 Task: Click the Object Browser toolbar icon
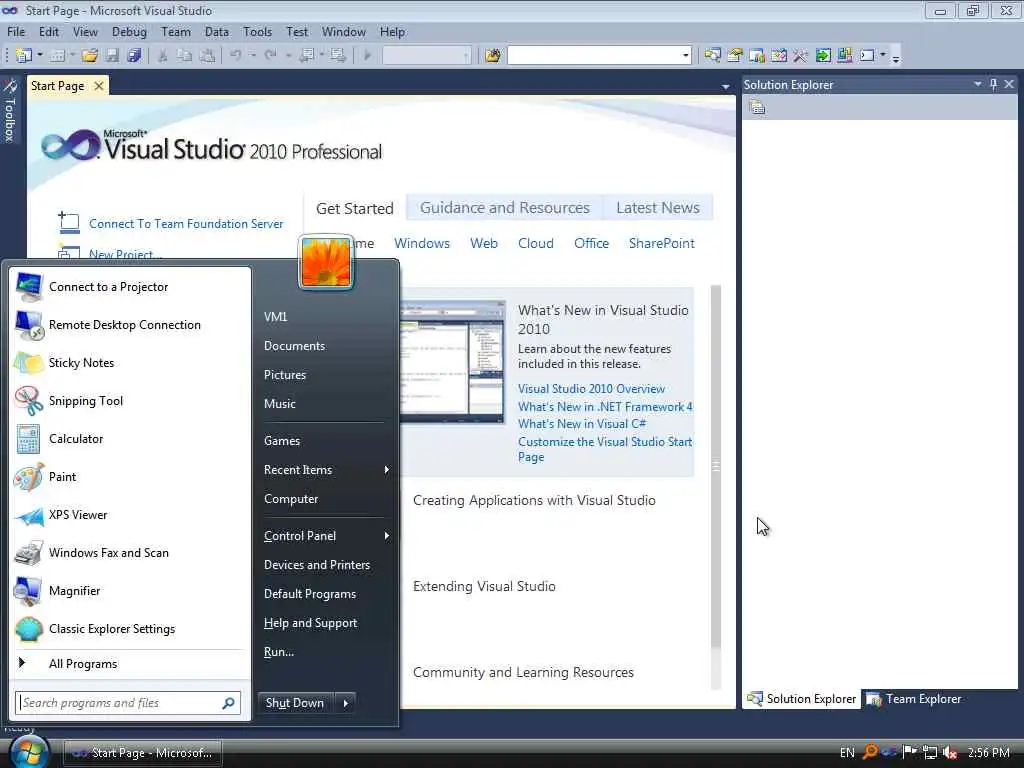pos(778,56)
